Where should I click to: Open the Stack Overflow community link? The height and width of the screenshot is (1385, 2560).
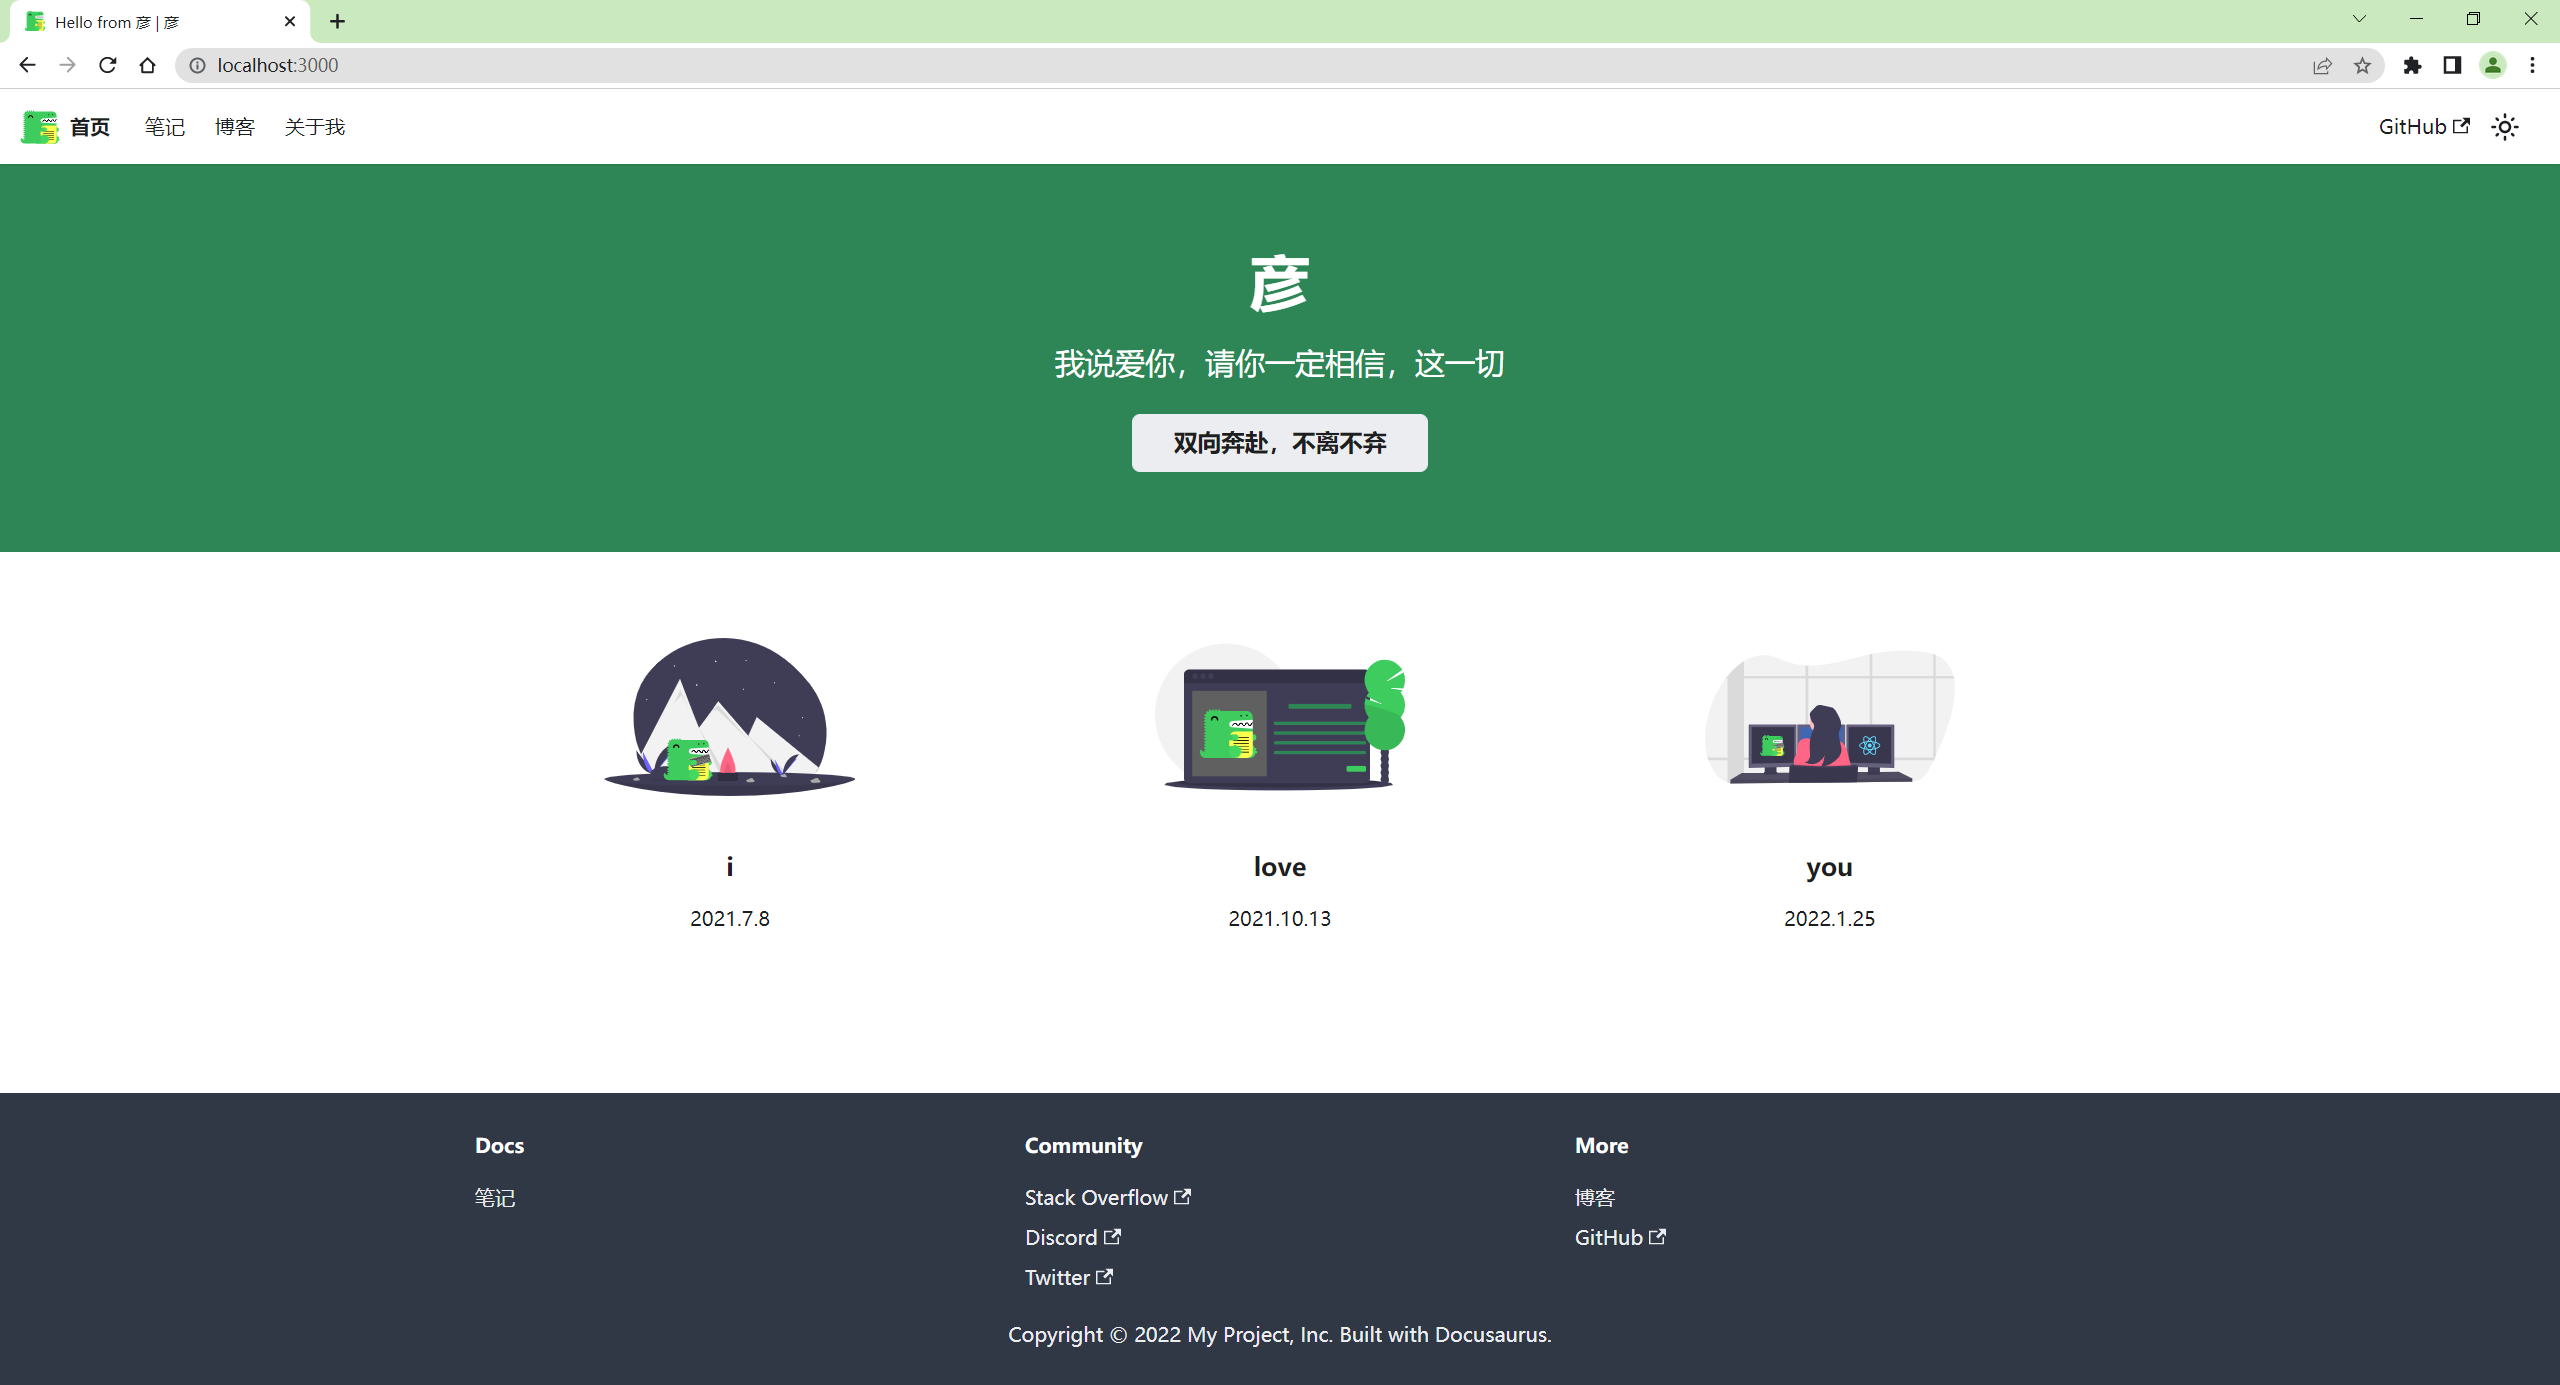(x=1097, y=1197)
